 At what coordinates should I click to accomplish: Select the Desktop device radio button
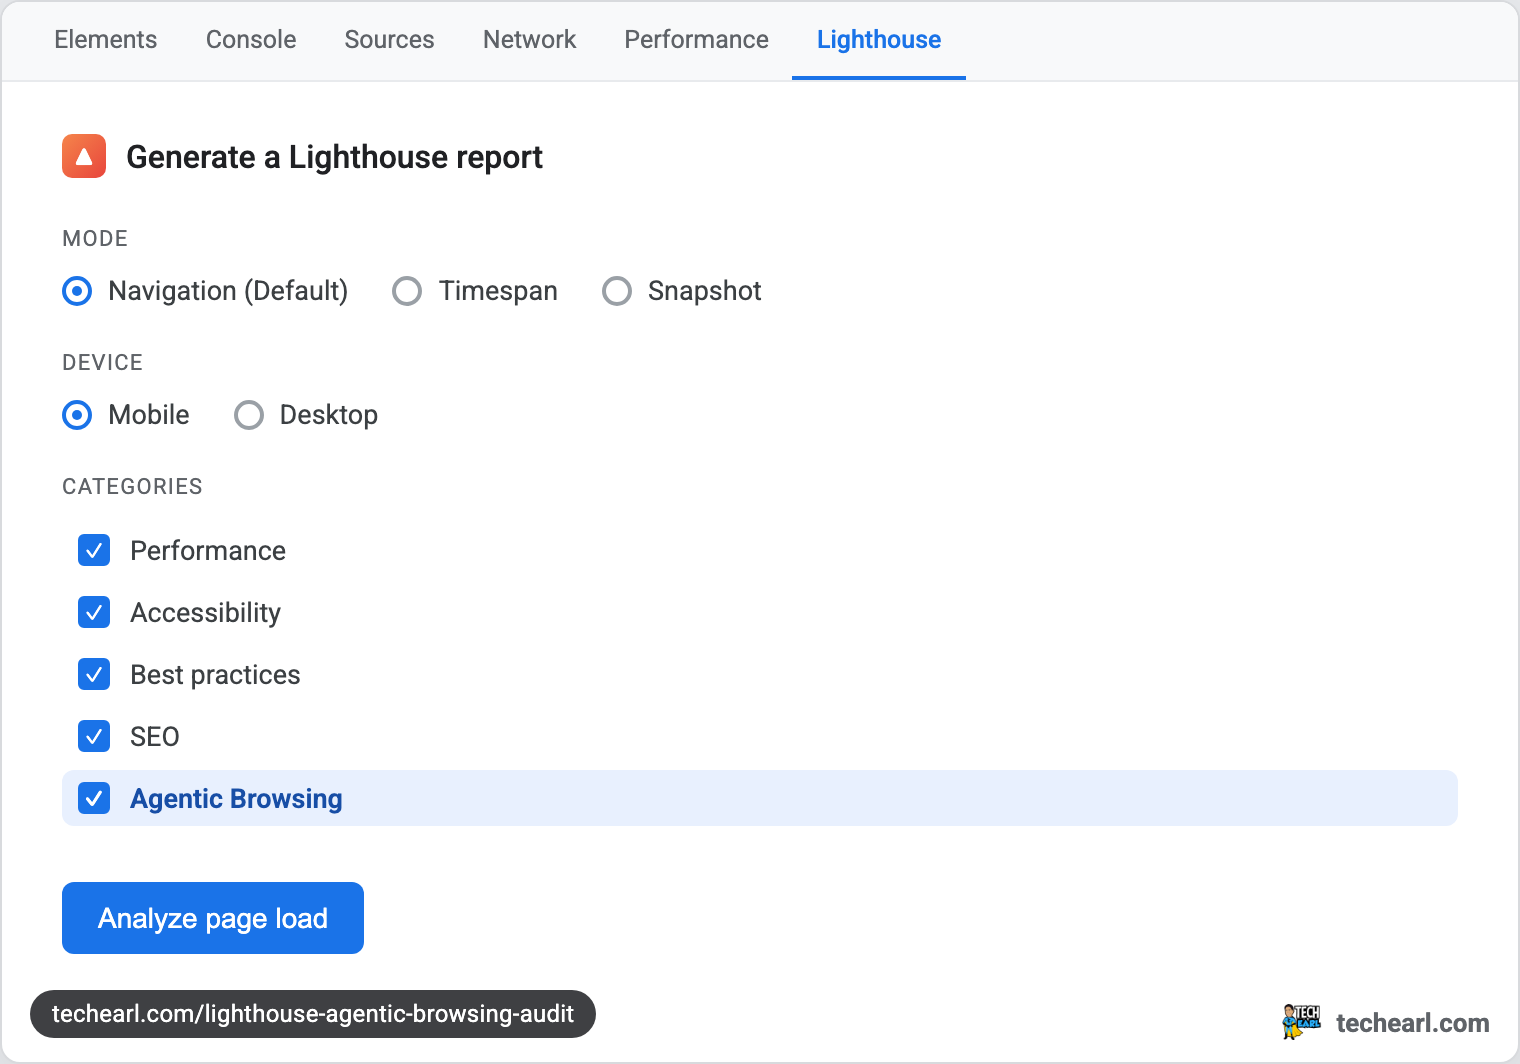coord(249,415)
